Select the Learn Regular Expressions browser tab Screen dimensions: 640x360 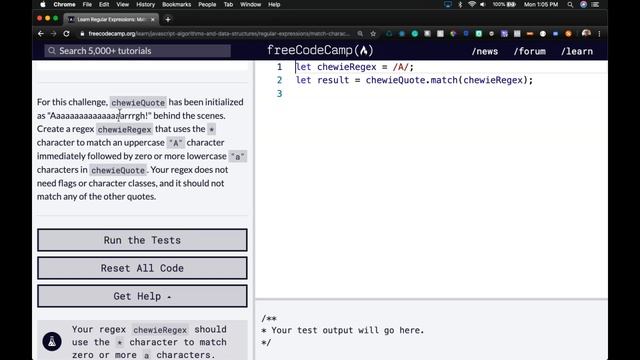[x=111, y=19]
